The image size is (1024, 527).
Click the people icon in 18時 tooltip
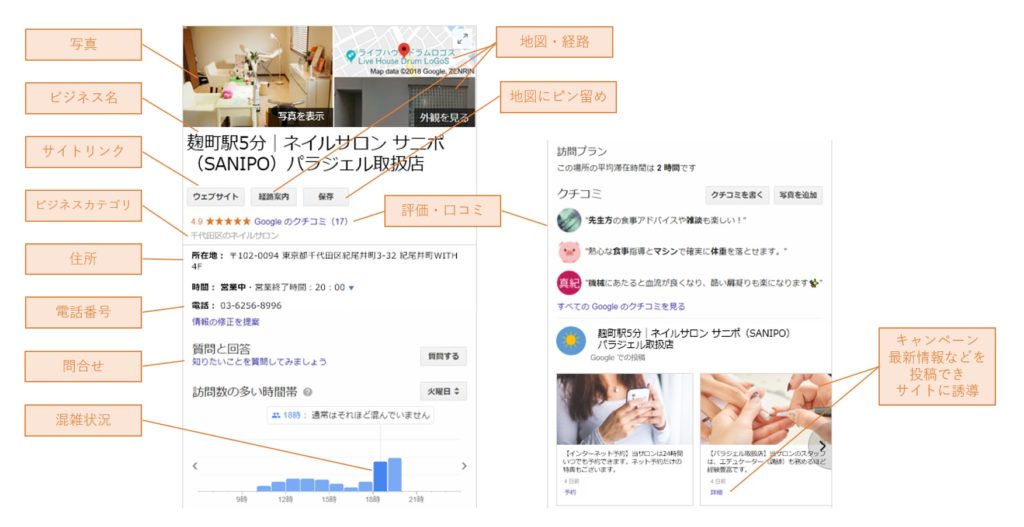[x=276, y=415]
